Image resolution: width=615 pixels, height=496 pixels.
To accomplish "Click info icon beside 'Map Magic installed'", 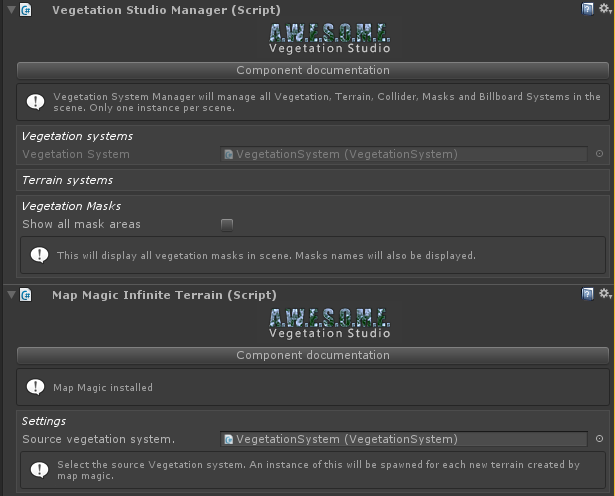I will click(35, 387).
